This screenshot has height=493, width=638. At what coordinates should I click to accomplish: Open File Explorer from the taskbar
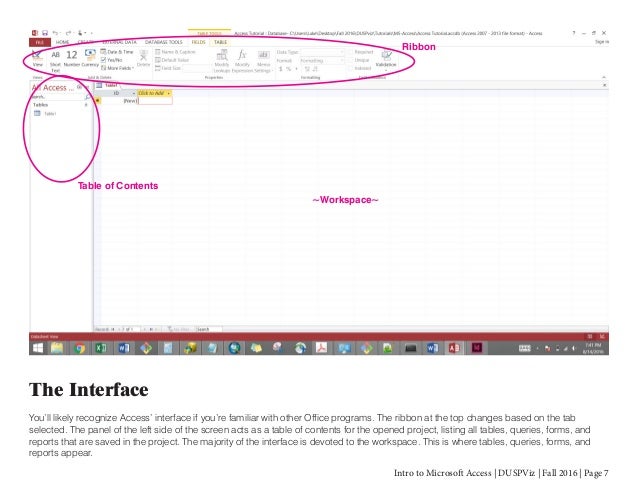point(57,348)
